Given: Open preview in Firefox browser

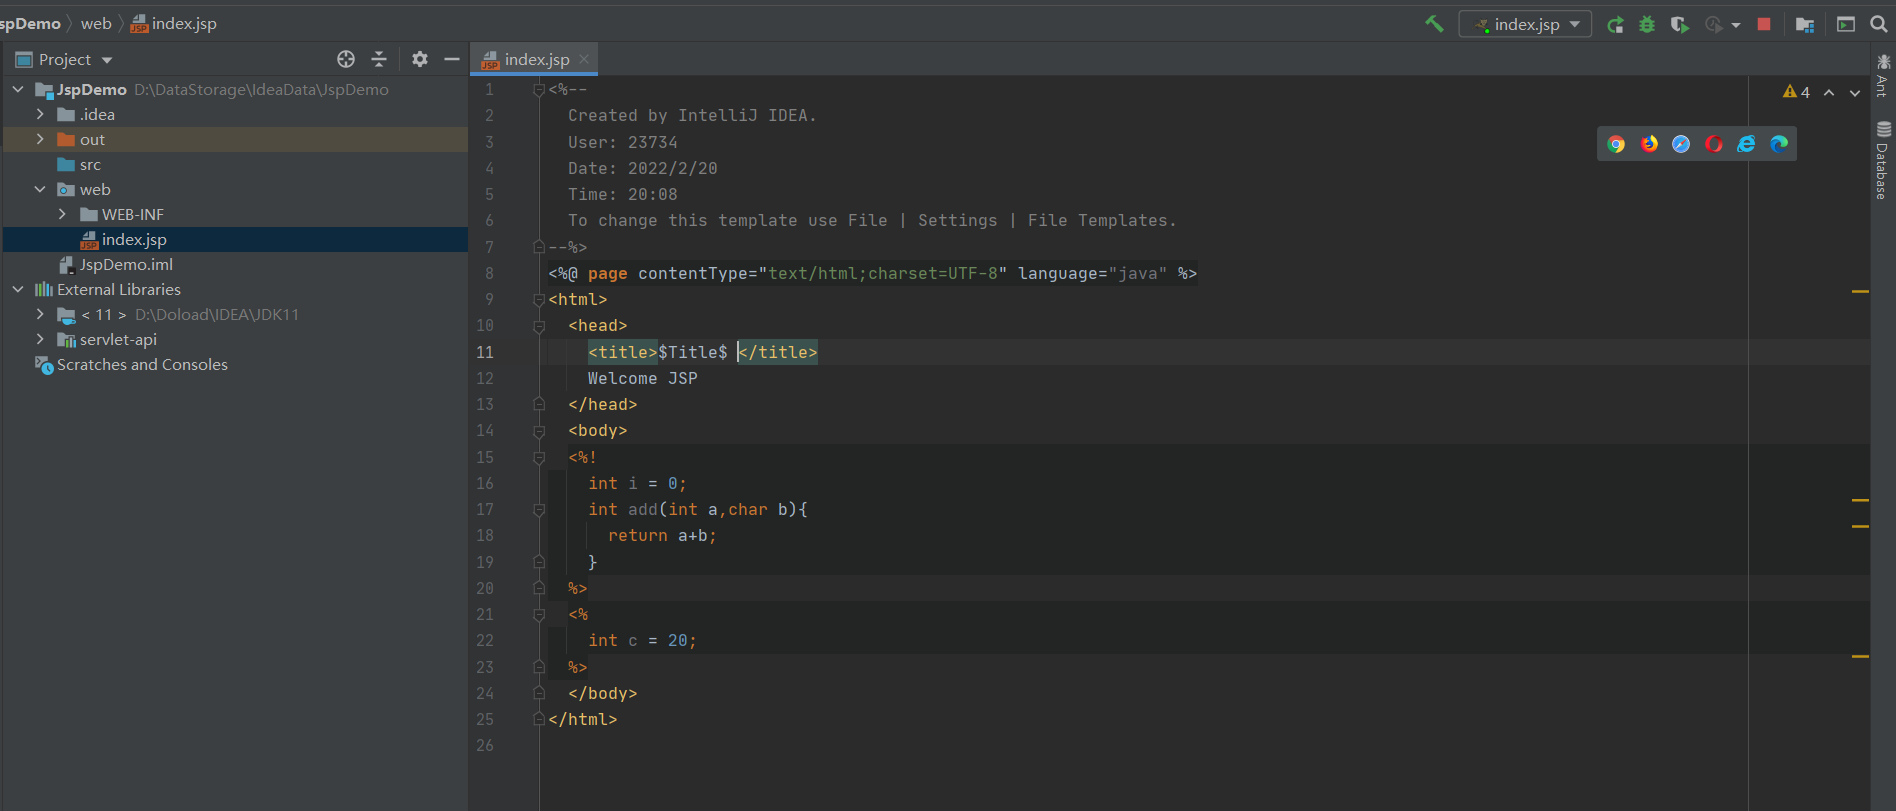Looking at the screenshot, I should [x=1649, y=144].
